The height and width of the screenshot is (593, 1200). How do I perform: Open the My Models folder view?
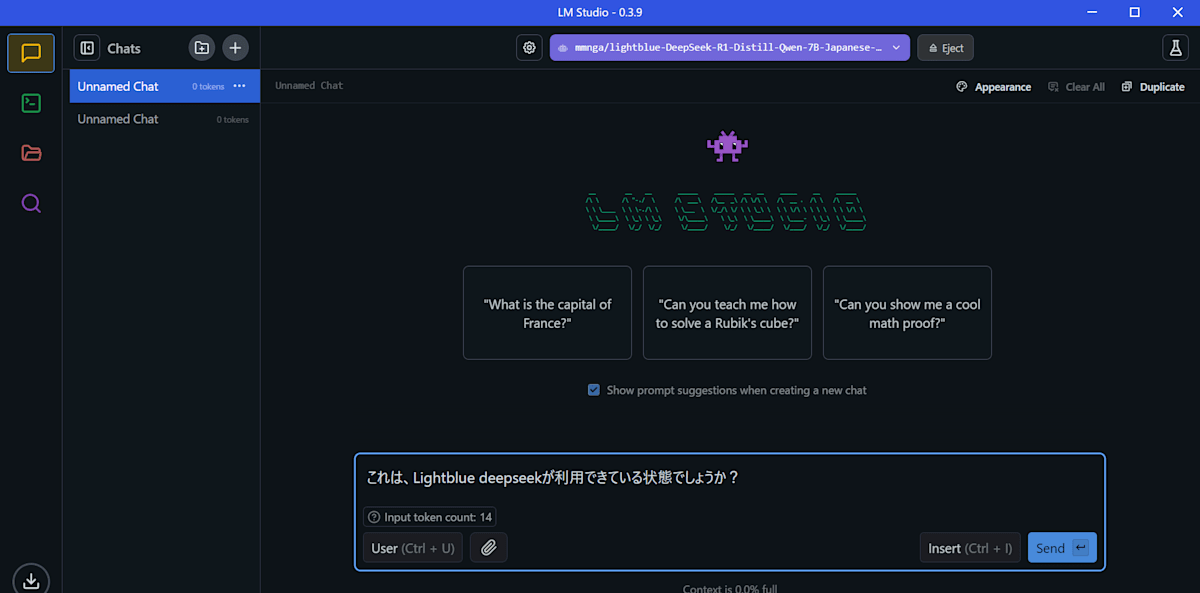pos(31,153)
